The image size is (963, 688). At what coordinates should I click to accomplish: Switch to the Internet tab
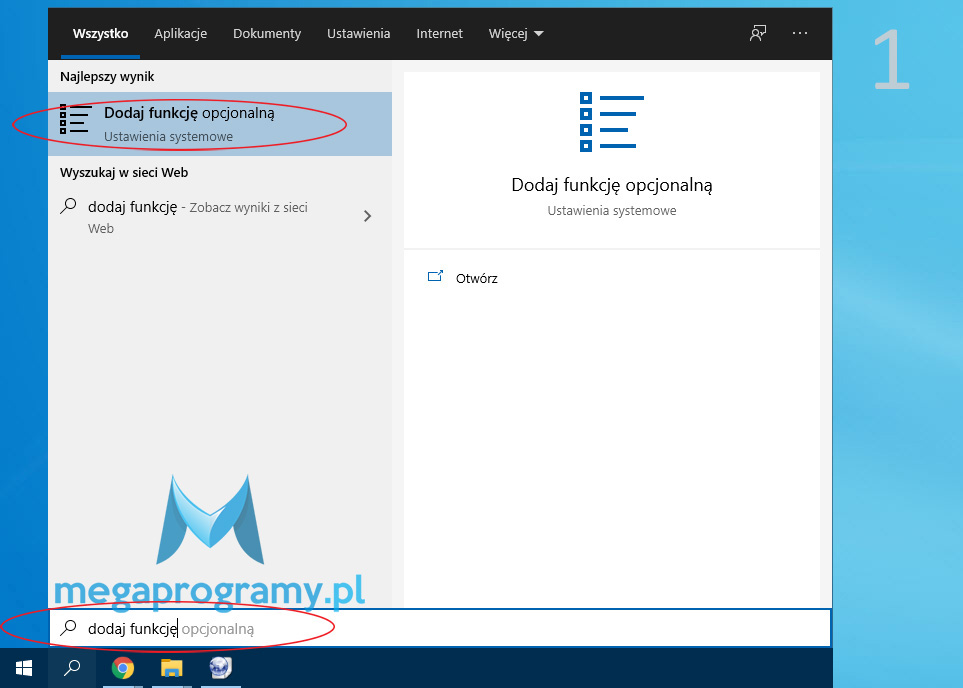[x=439, y=34]
